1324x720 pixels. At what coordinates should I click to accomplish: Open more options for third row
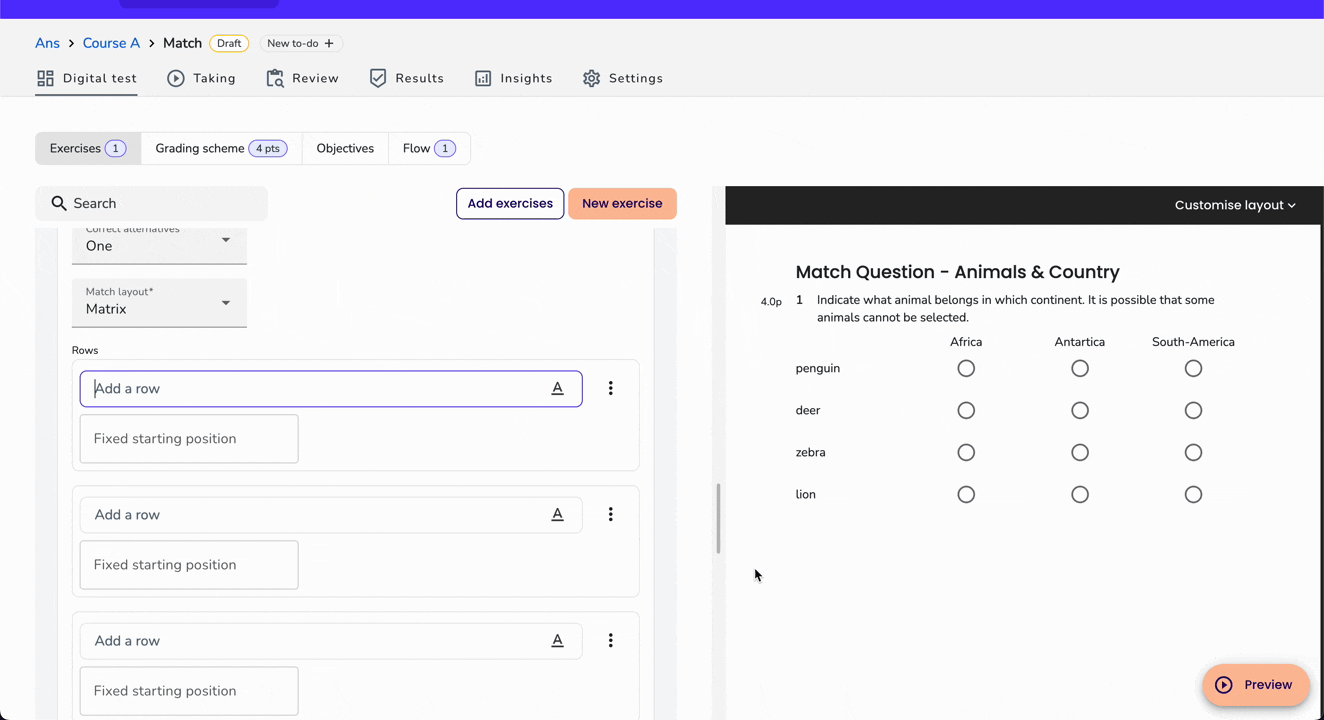coord(611,640)
